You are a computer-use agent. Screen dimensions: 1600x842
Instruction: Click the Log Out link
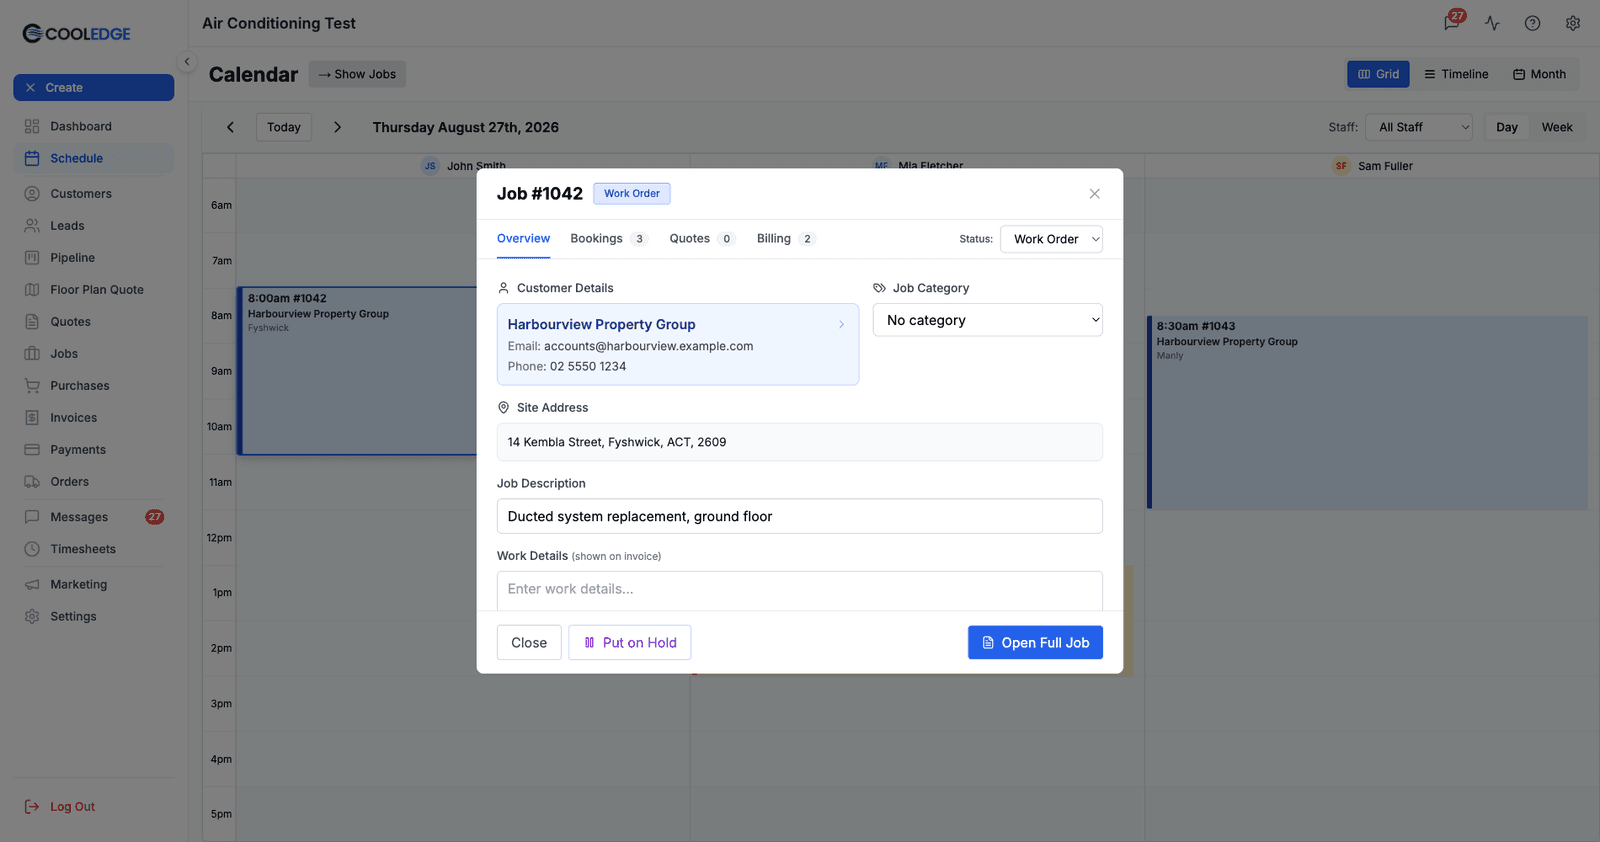pyautogui.click(x=60, y=807)
